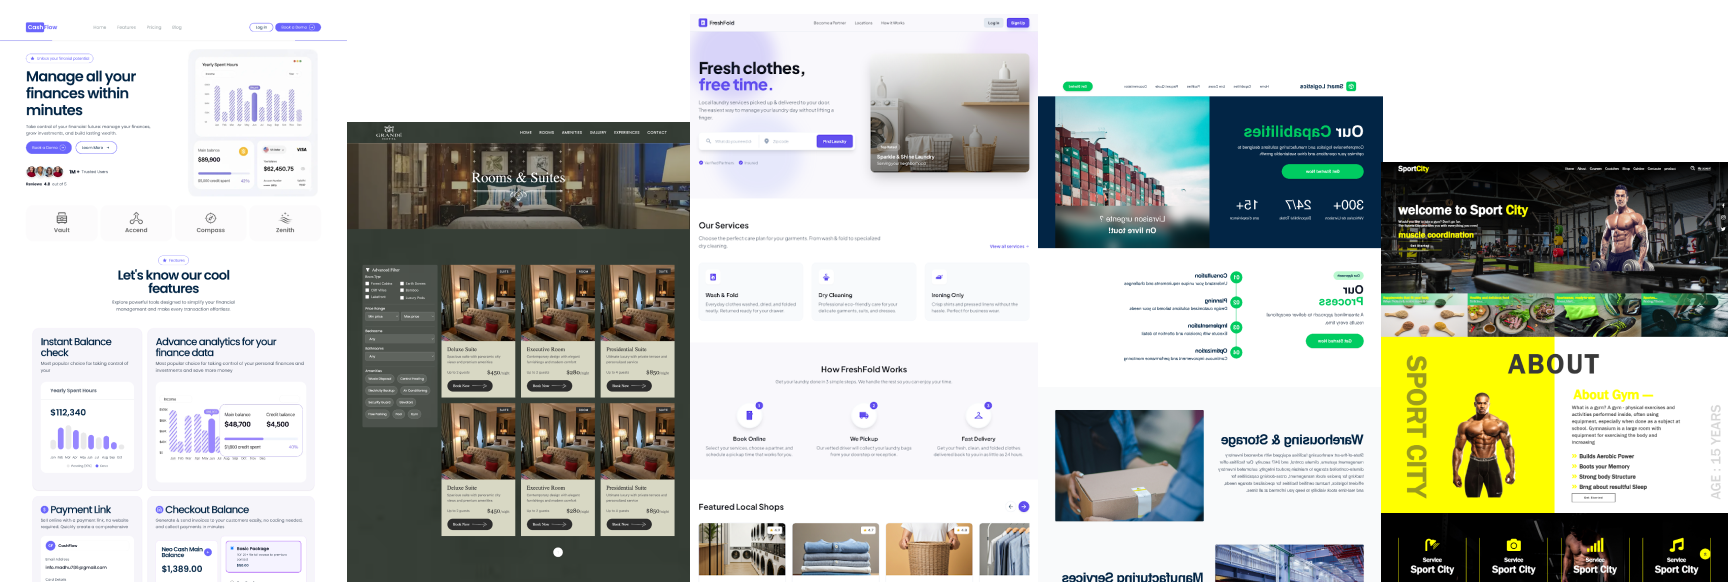The height and width of the screenshot is (582, 1728).
Task: Click the Fast Delivery hanger icon
Action: (x=978, y=416)
